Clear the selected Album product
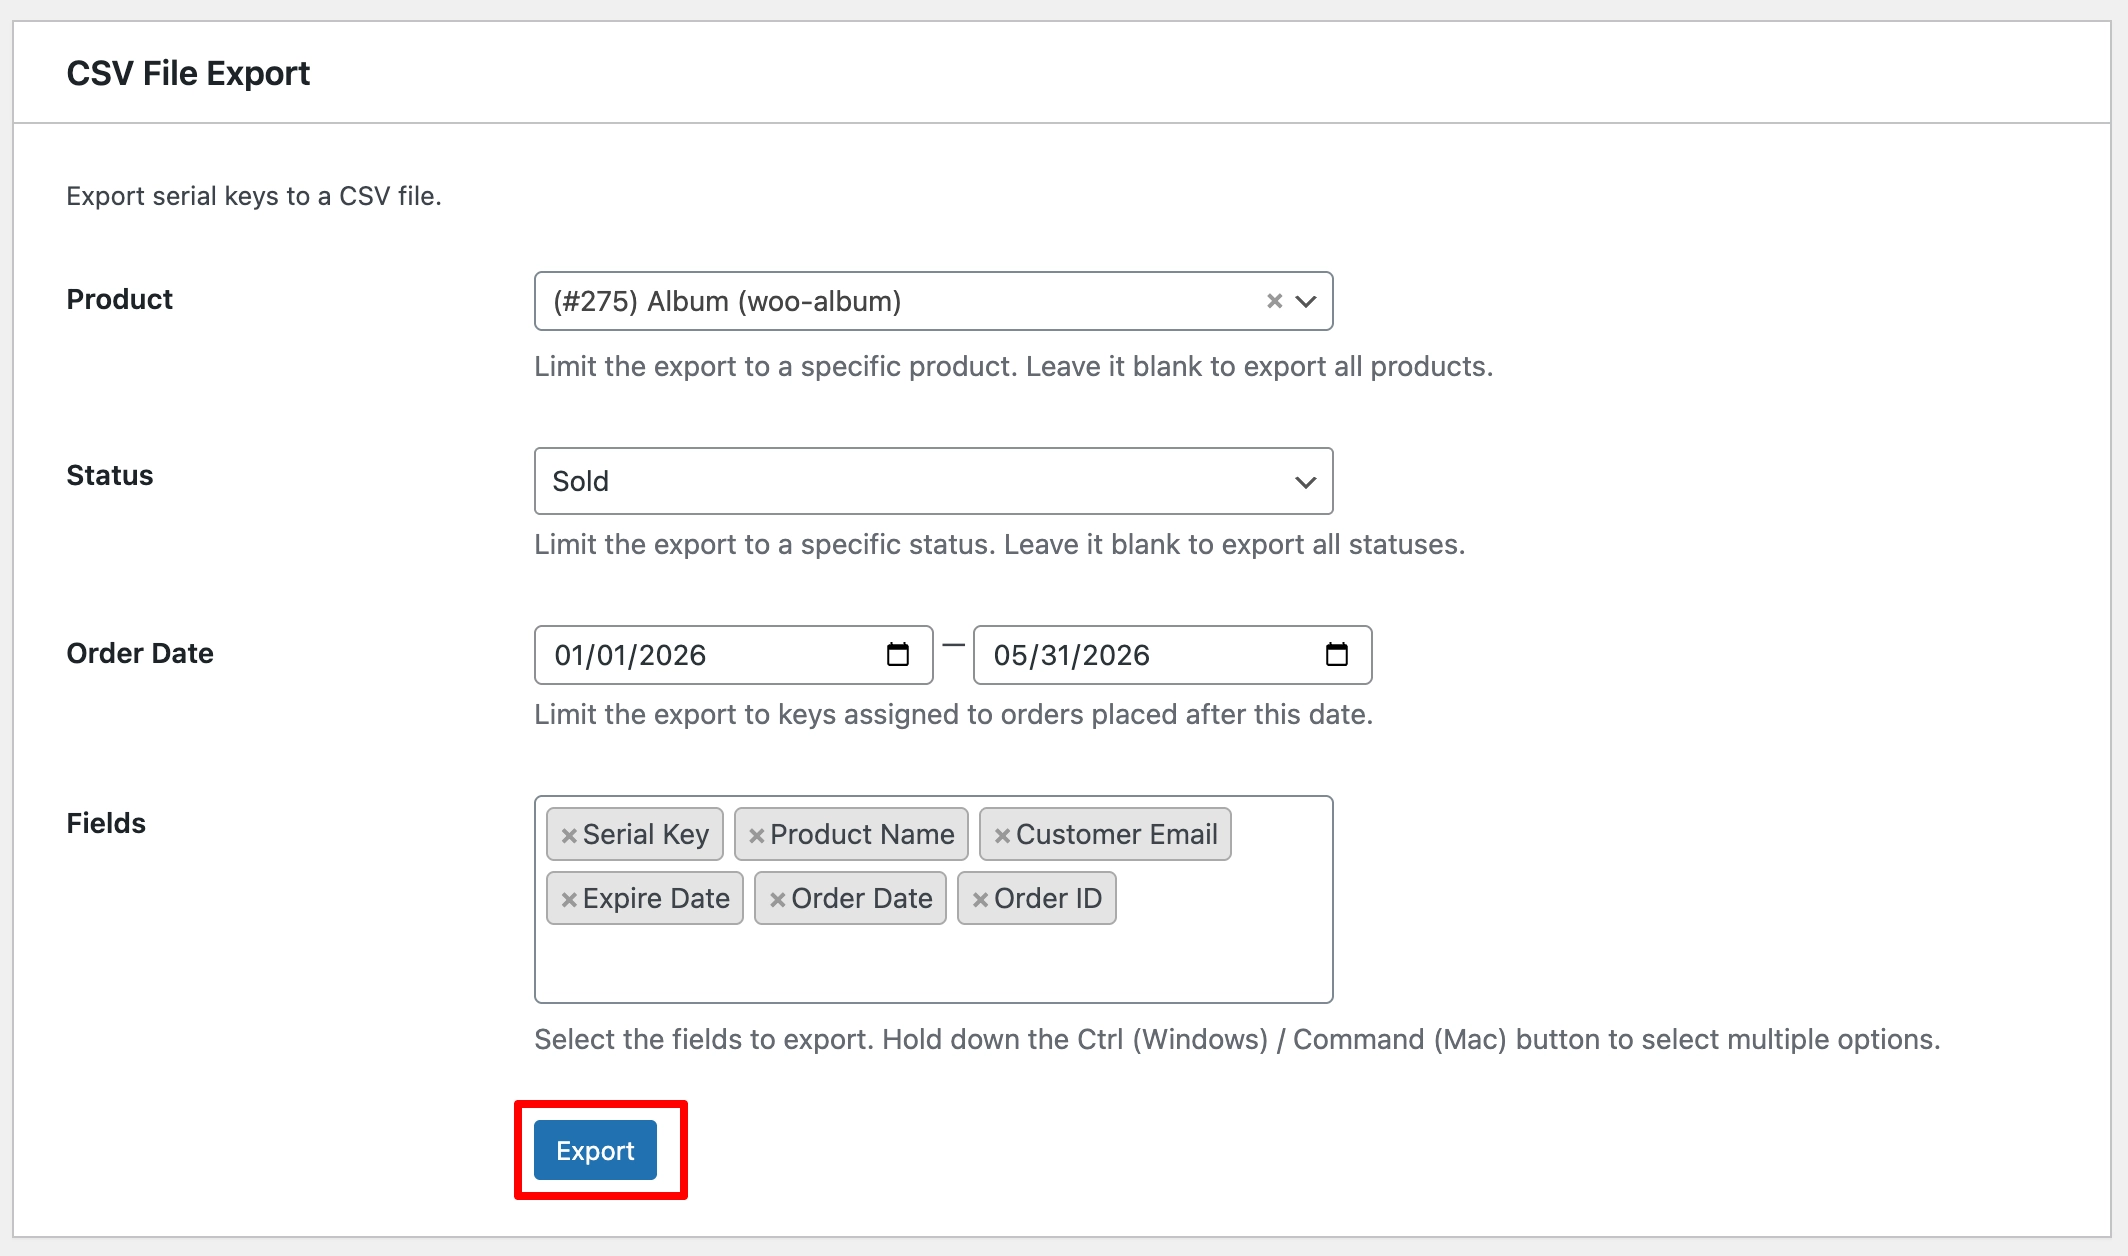 (1274, 301)
